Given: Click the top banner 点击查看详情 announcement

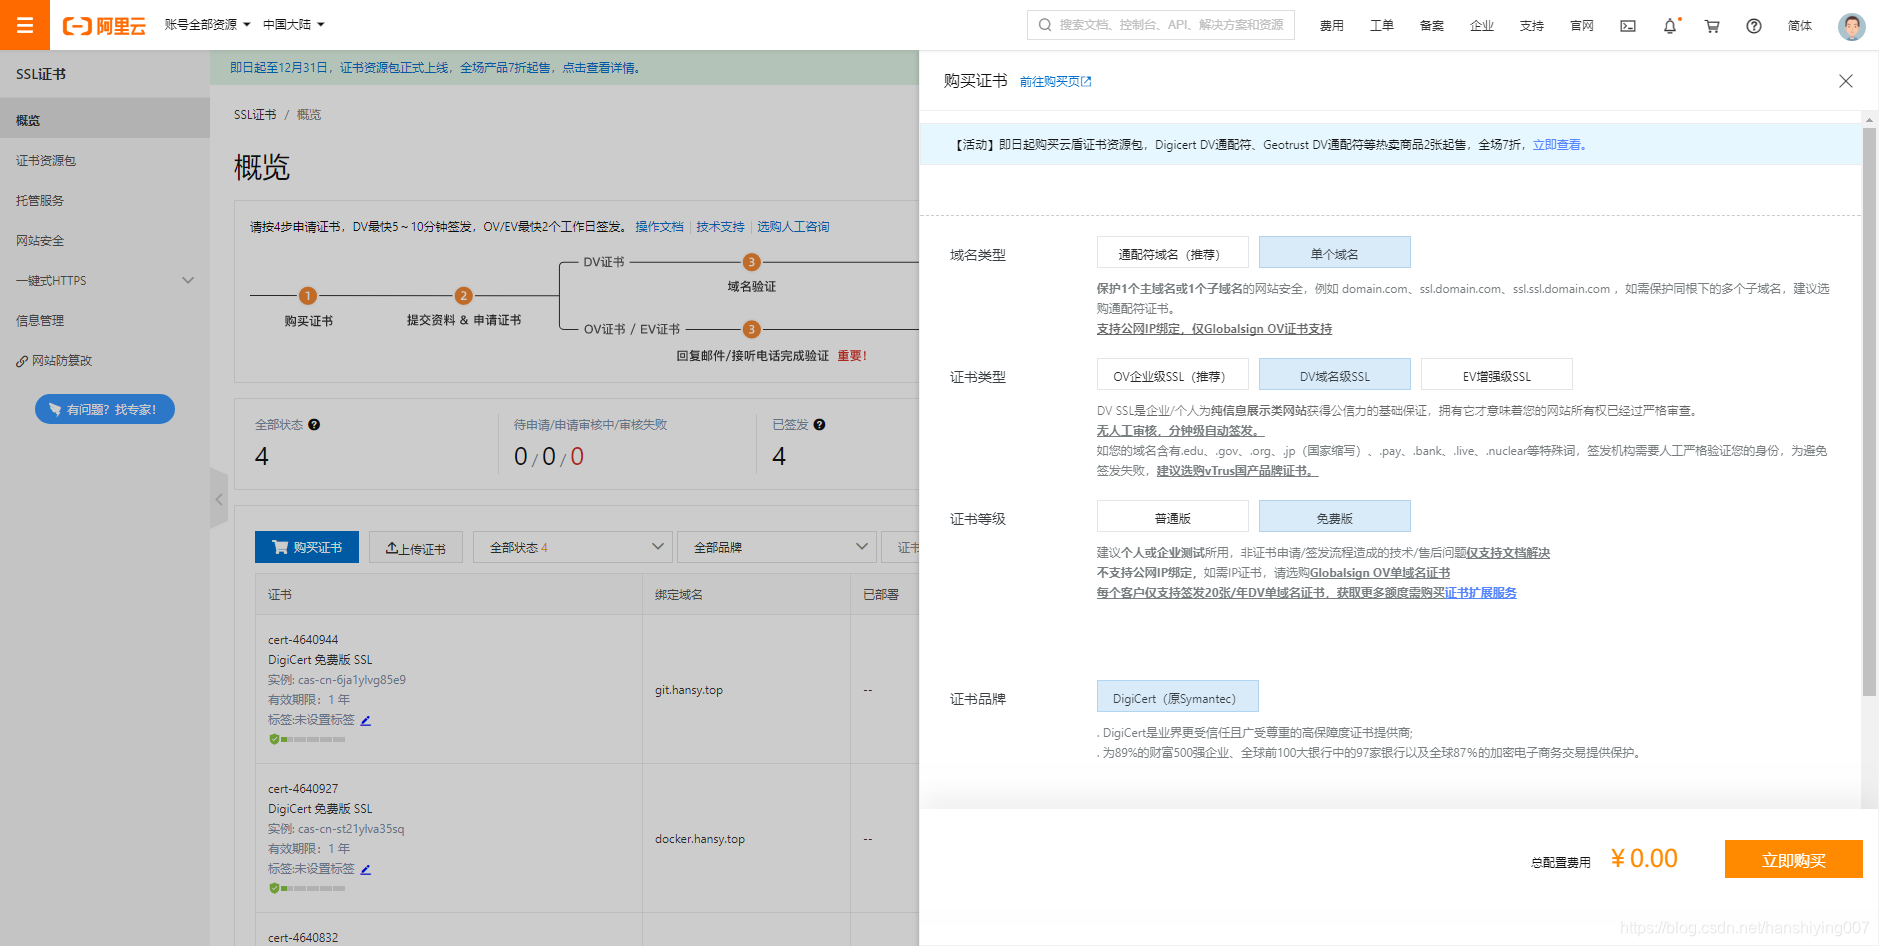Looking at the screenshot, I should point(600,68).
